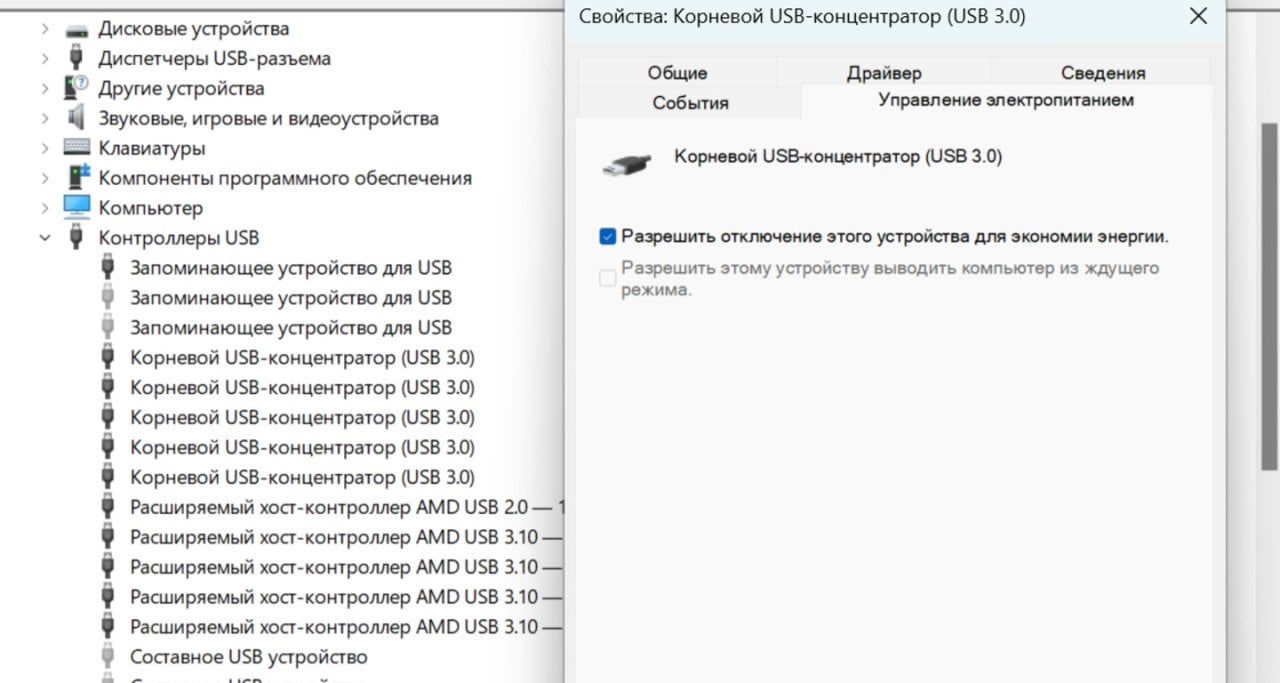Viewport: 1280px width, 683px height.
Task: Click the USB connector managers icon
Action: [76, 58]
